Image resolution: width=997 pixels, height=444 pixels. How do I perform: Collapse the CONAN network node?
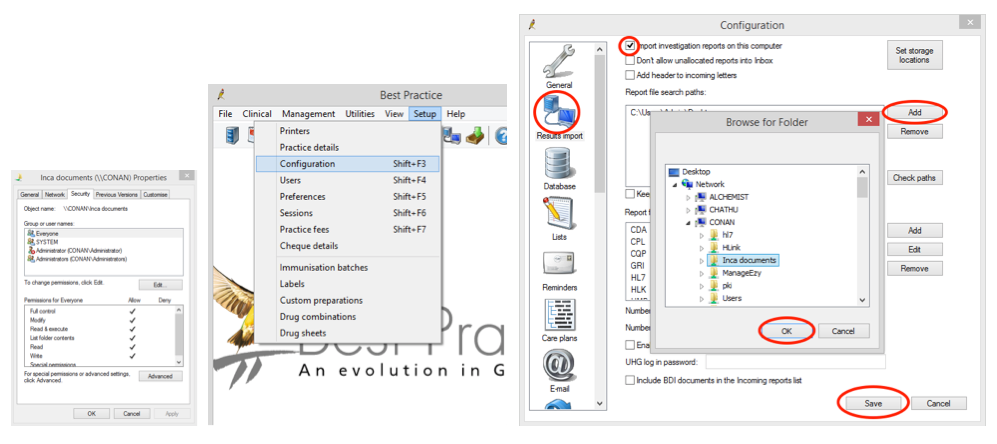(x=688, y=223)
